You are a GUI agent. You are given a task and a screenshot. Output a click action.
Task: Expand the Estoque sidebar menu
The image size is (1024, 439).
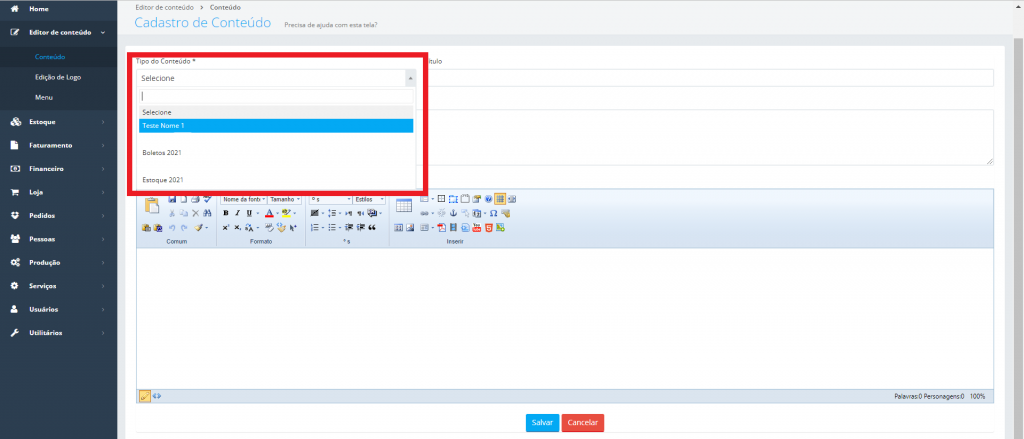(x=59, y=122)
